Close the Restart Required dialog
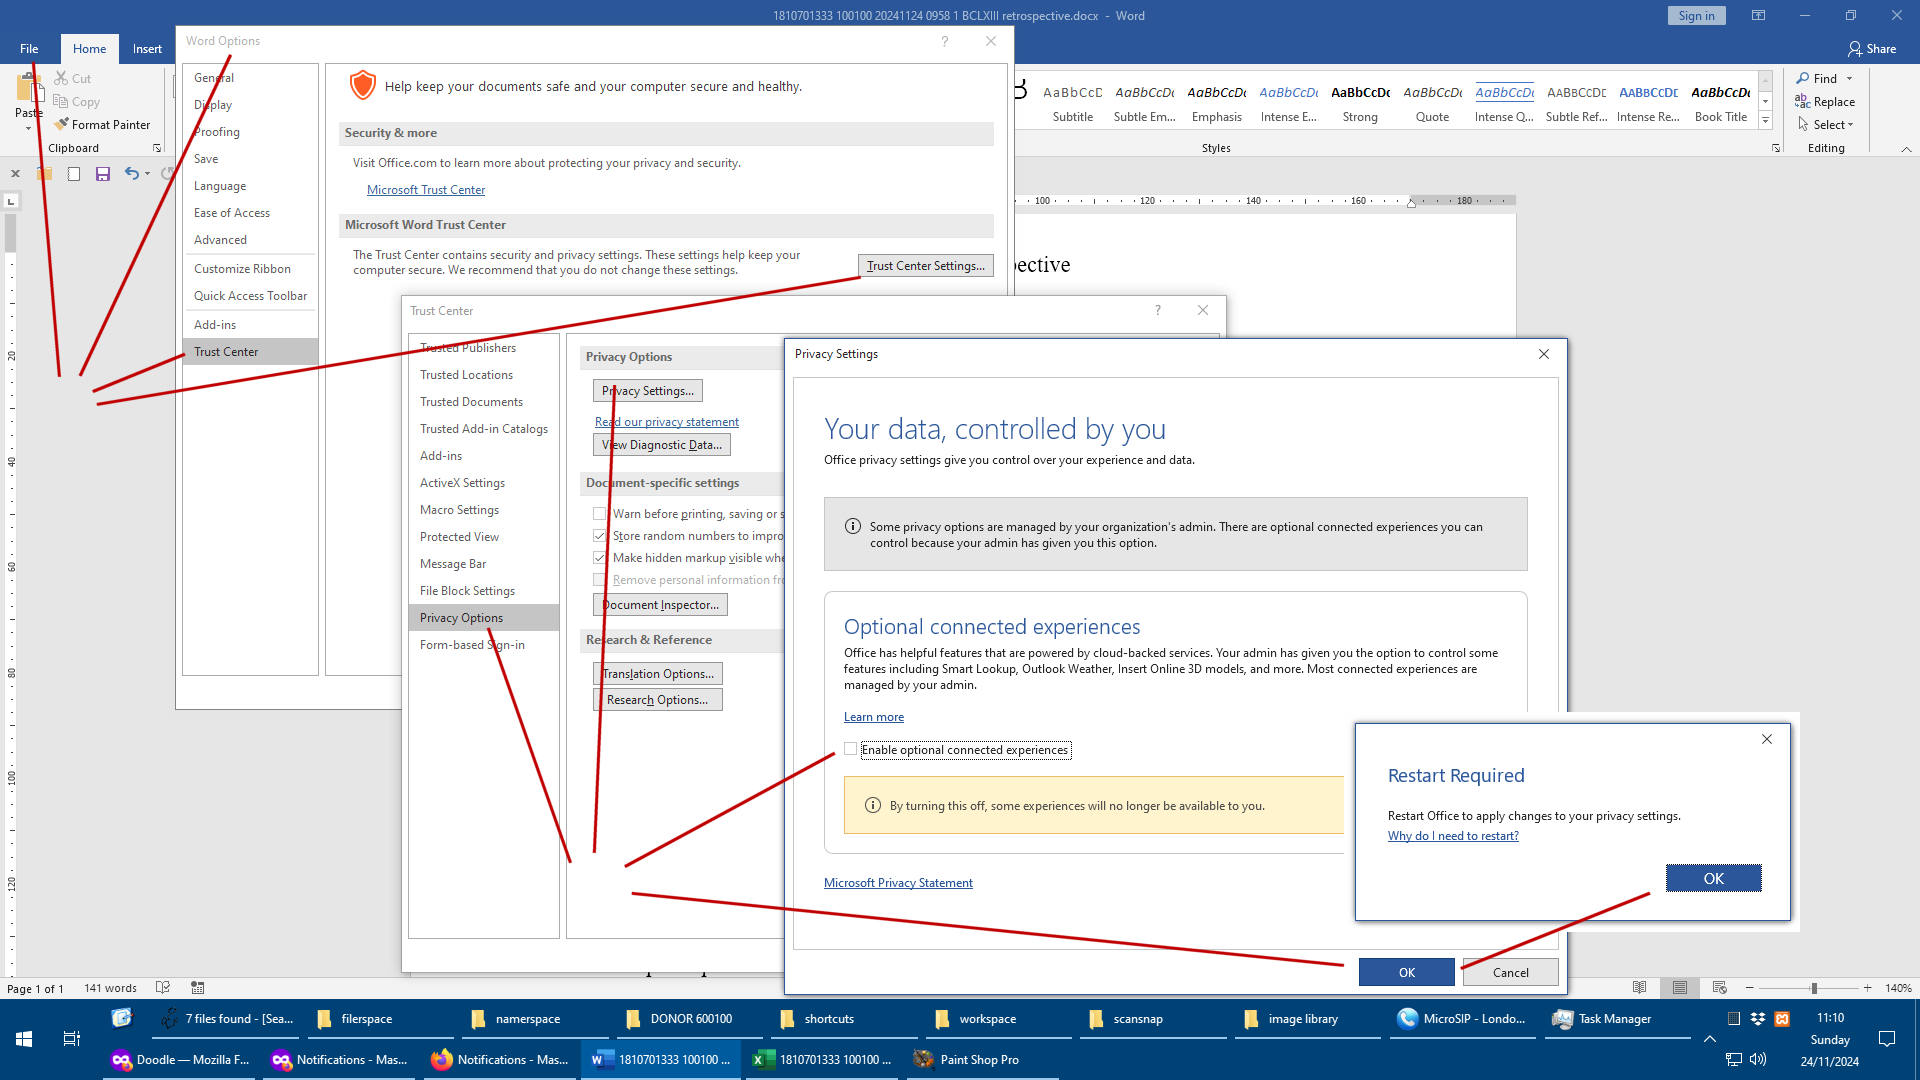 [1767, 739]
